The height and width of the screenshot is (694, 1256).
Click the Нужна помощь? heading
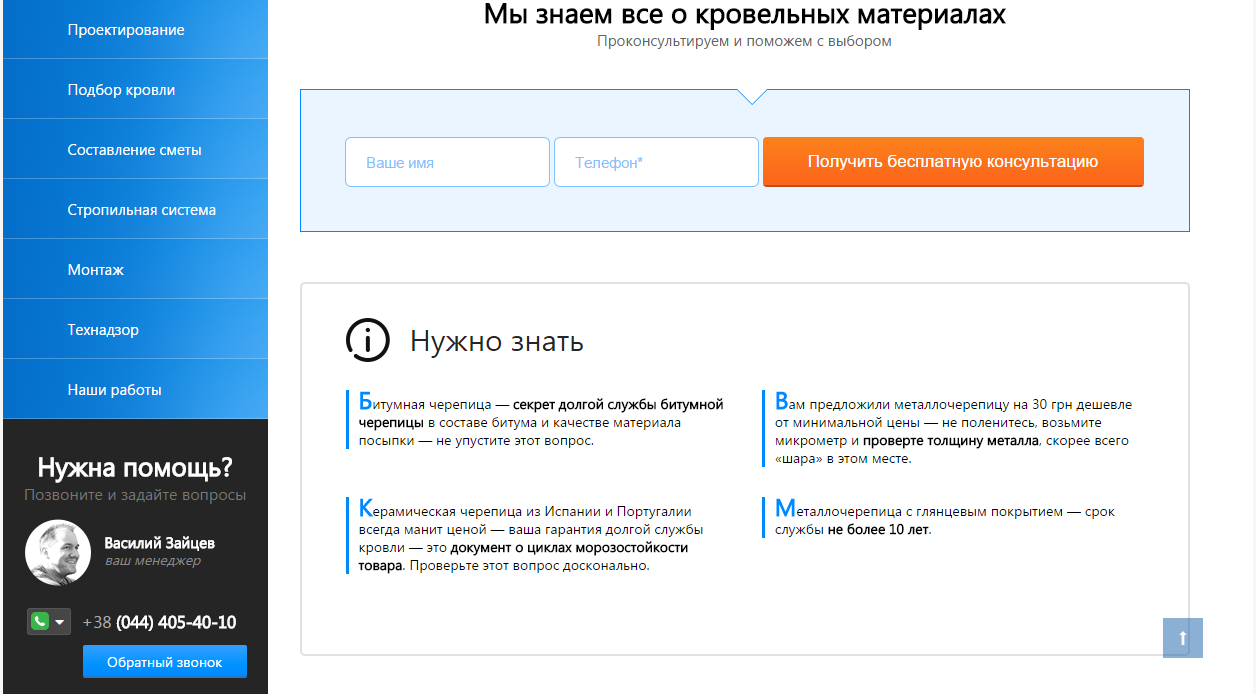[135, 467]
